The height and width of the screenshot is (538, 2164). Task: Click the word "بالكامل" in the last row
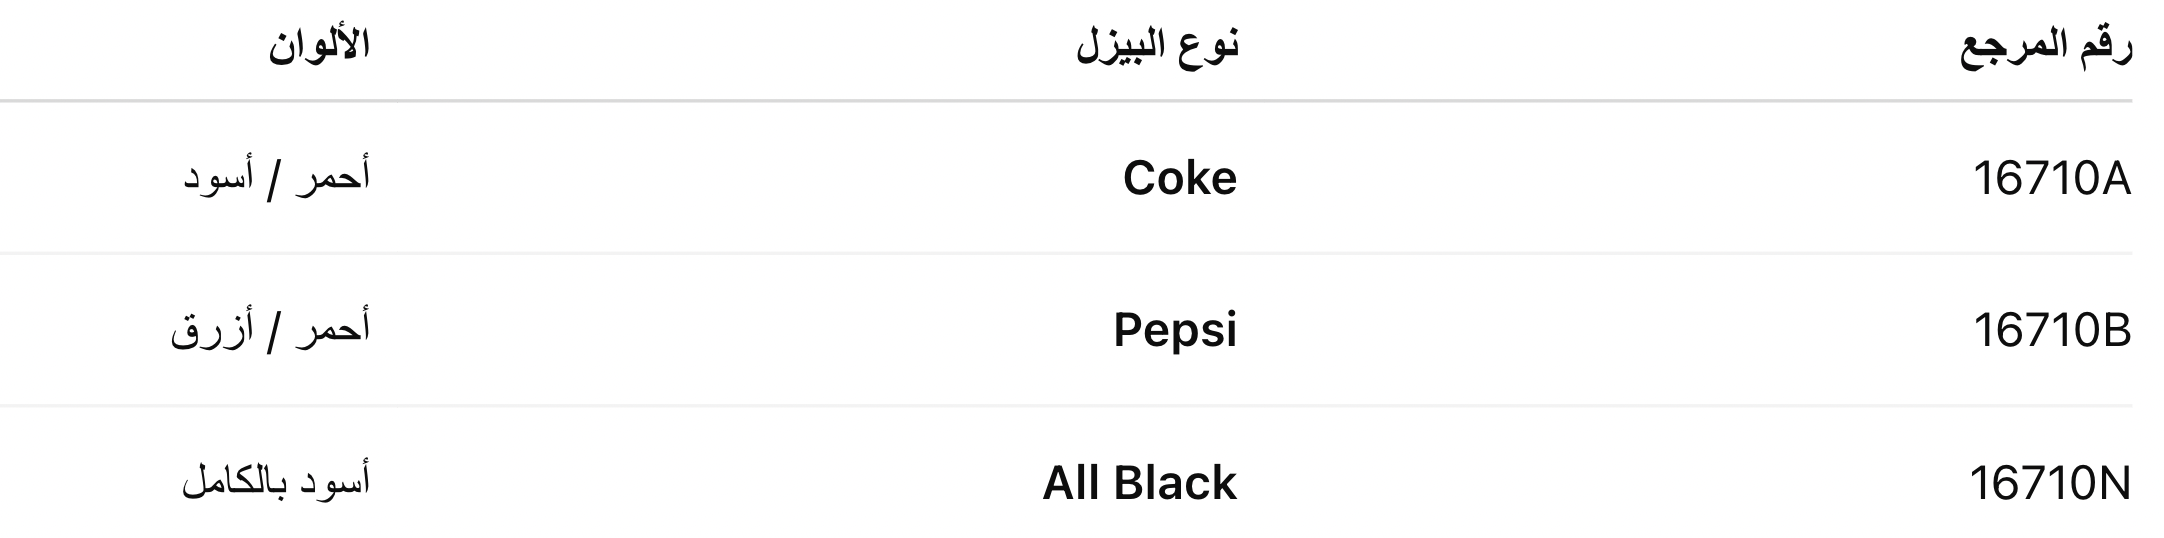pos(229,483)
